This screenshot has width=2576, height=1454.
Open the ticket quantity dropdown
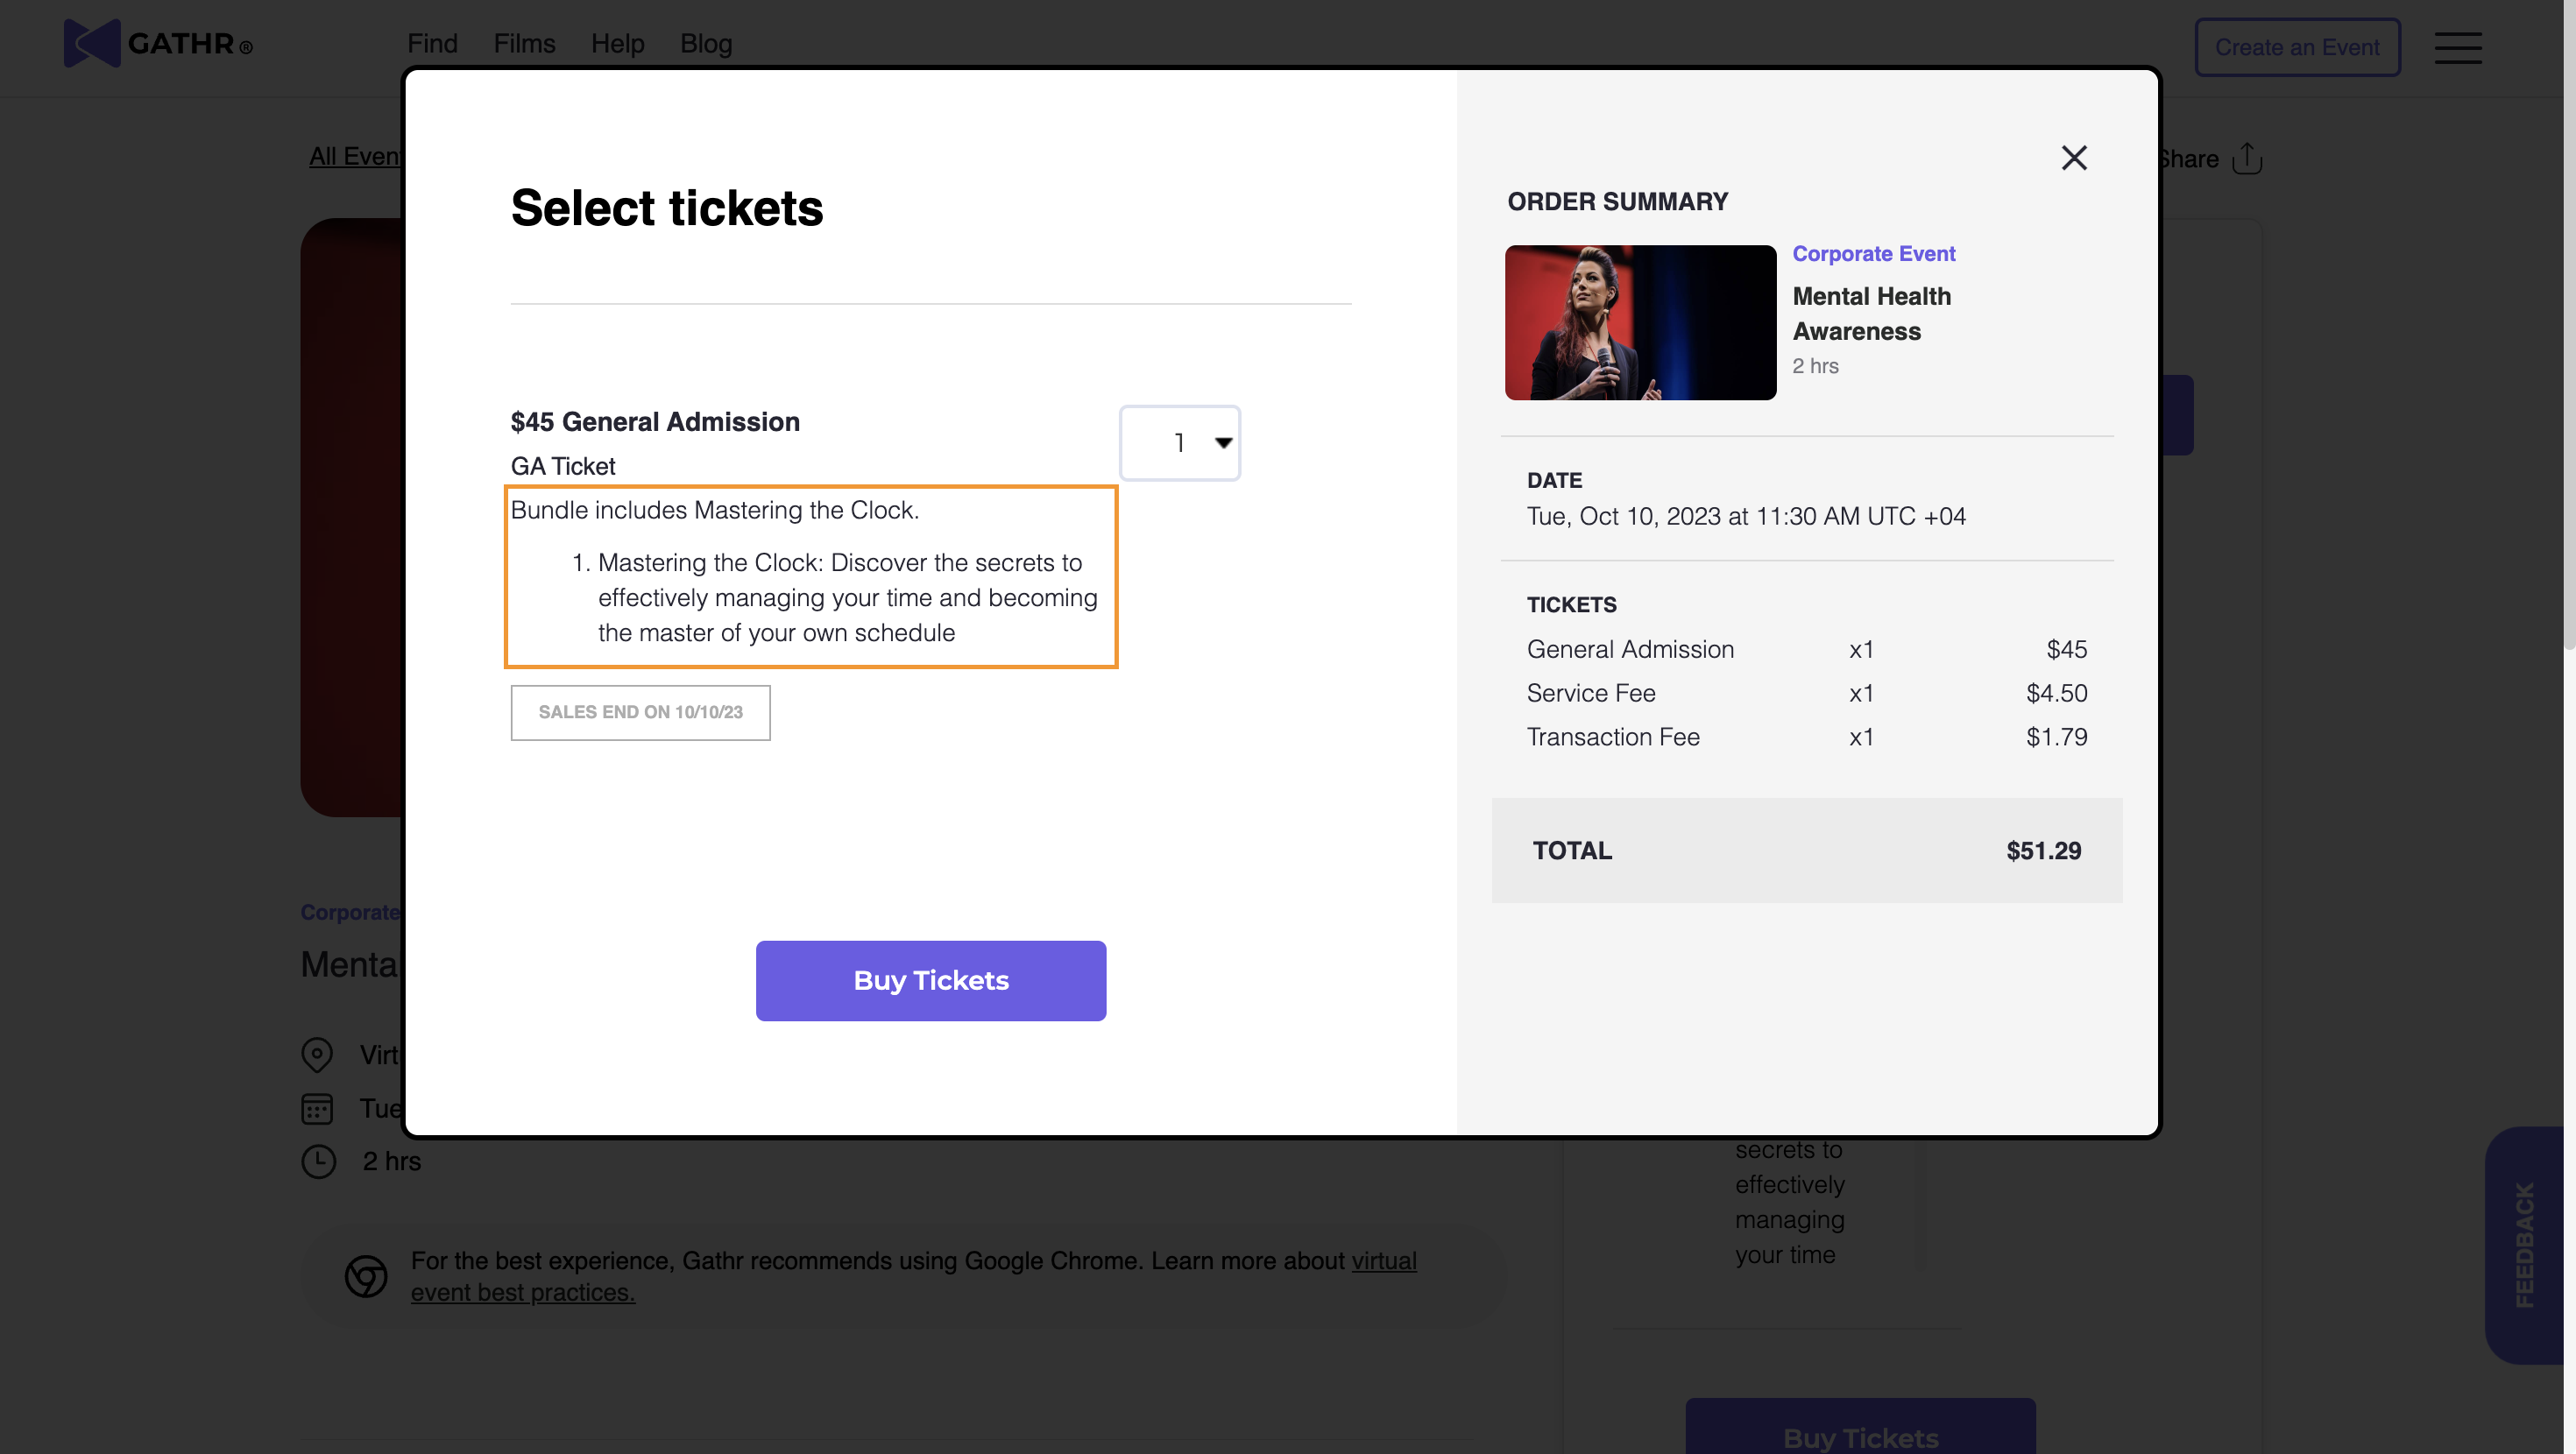tap(1178, 443)
